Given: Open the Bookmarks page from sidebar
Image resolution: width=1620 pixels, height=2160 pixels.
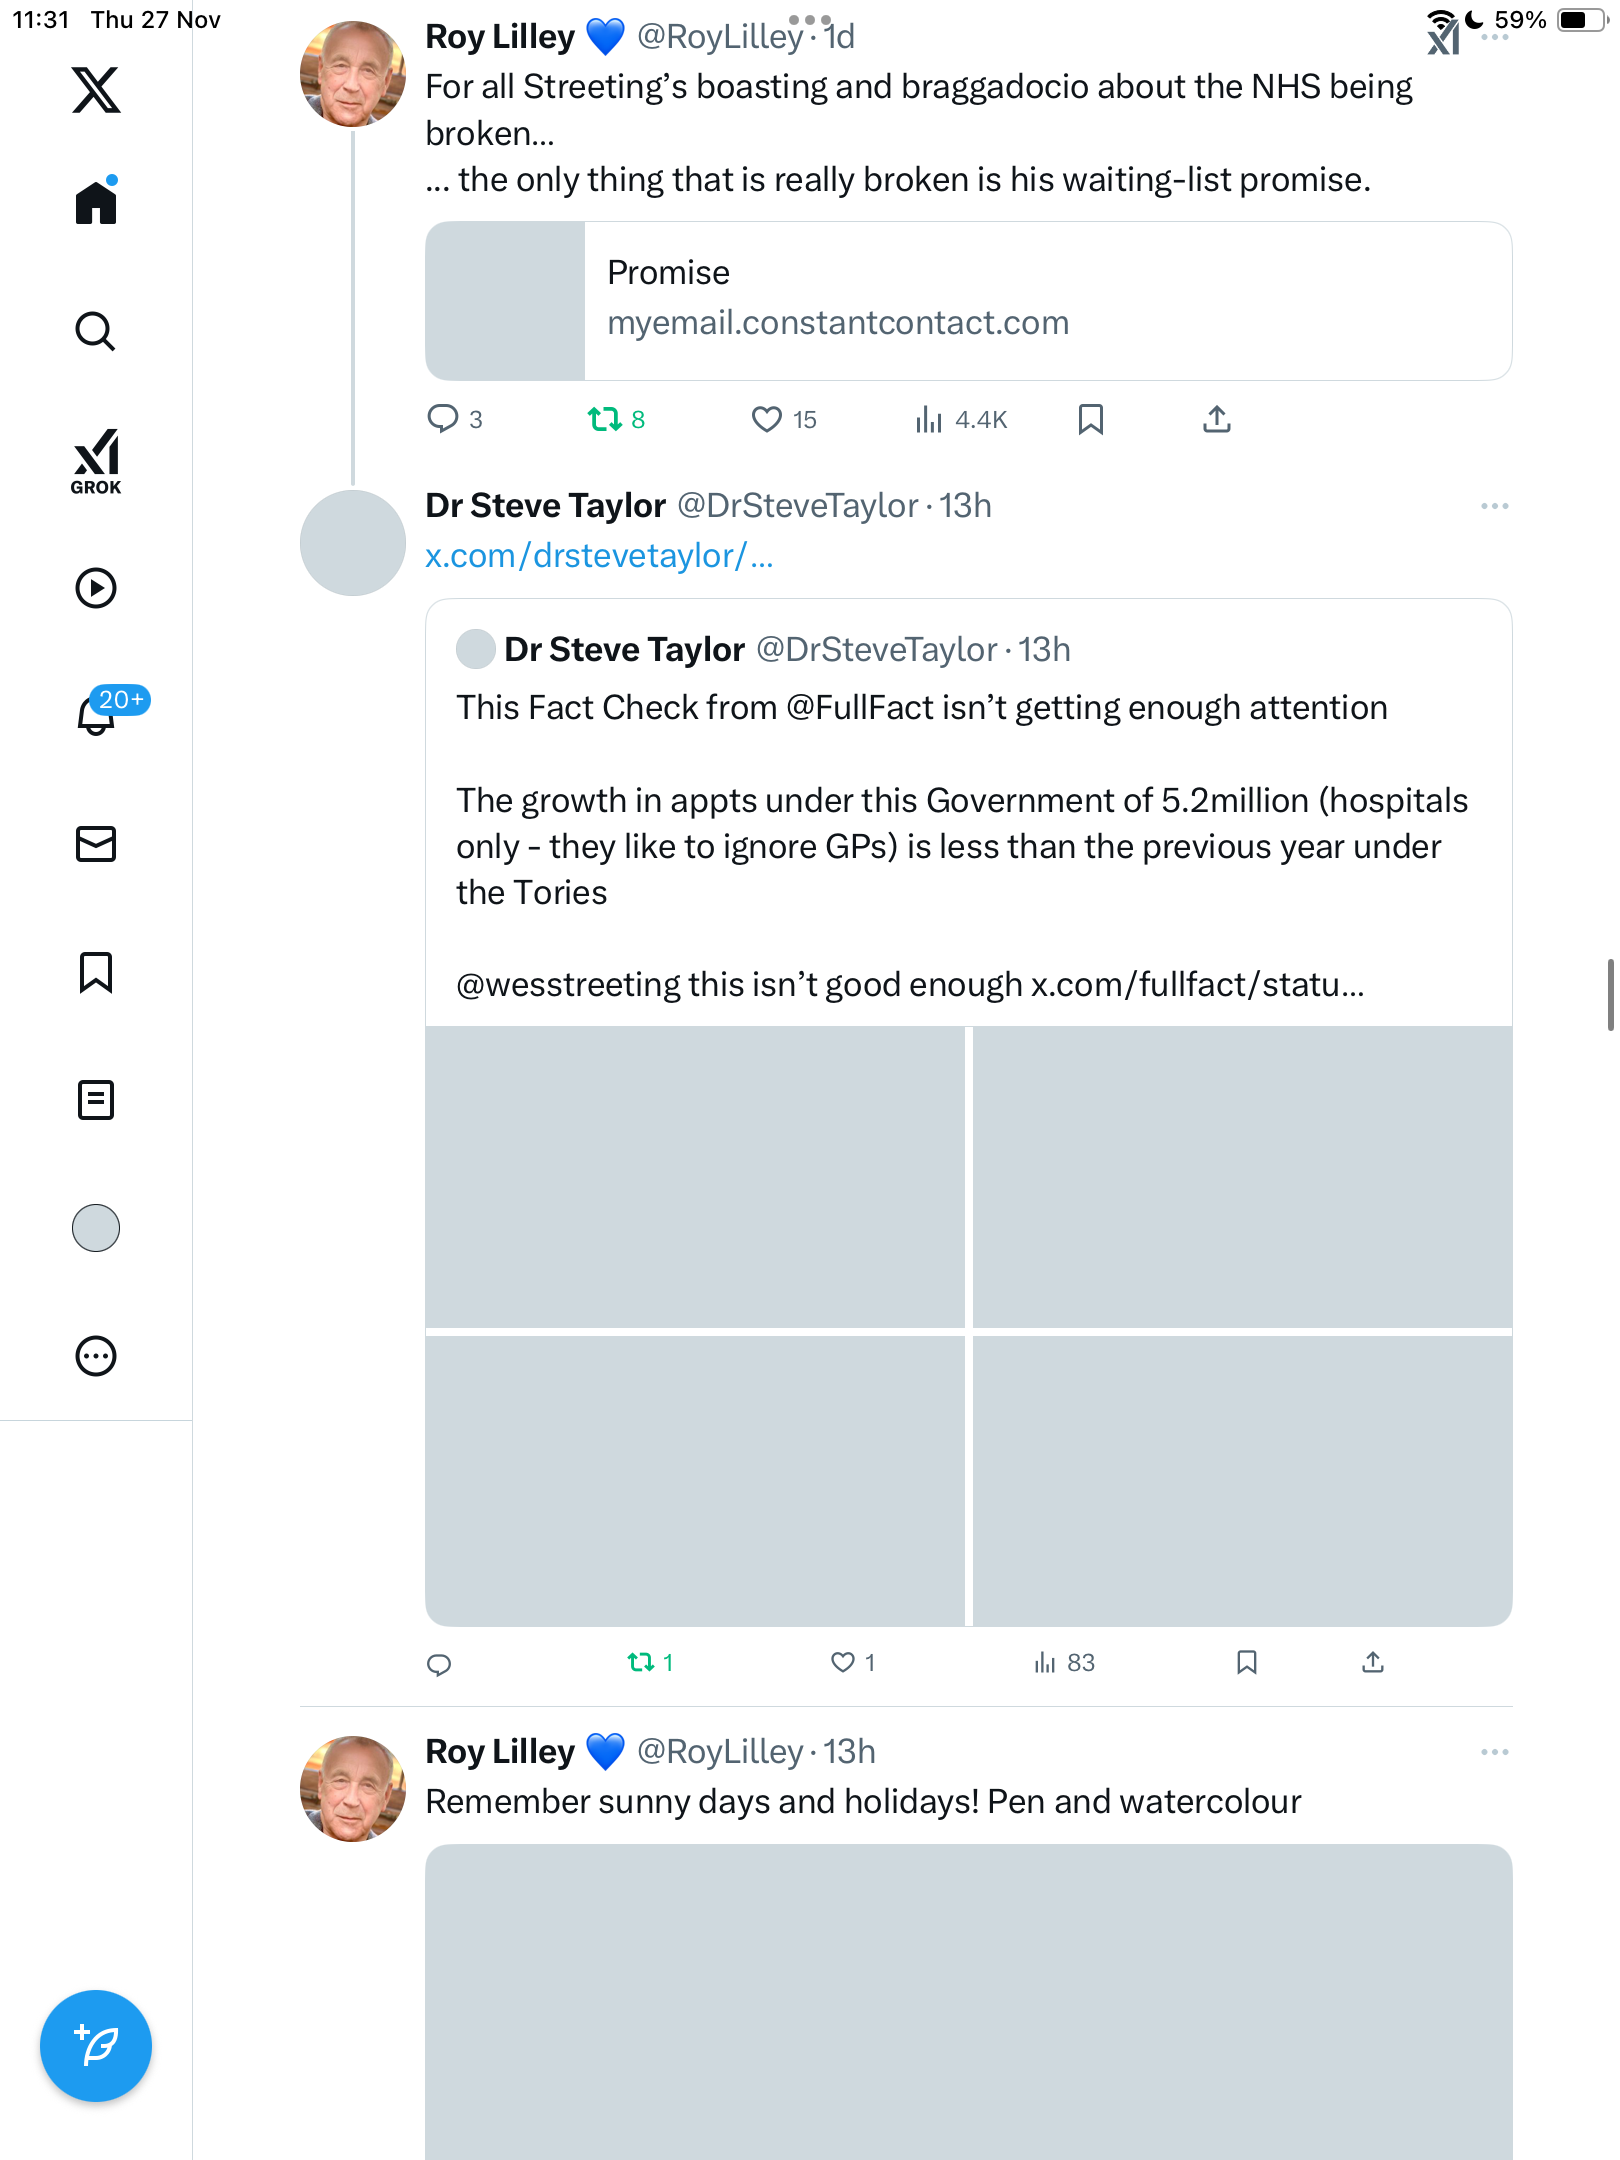Looking at the screenshot, I should coord(96,972).
